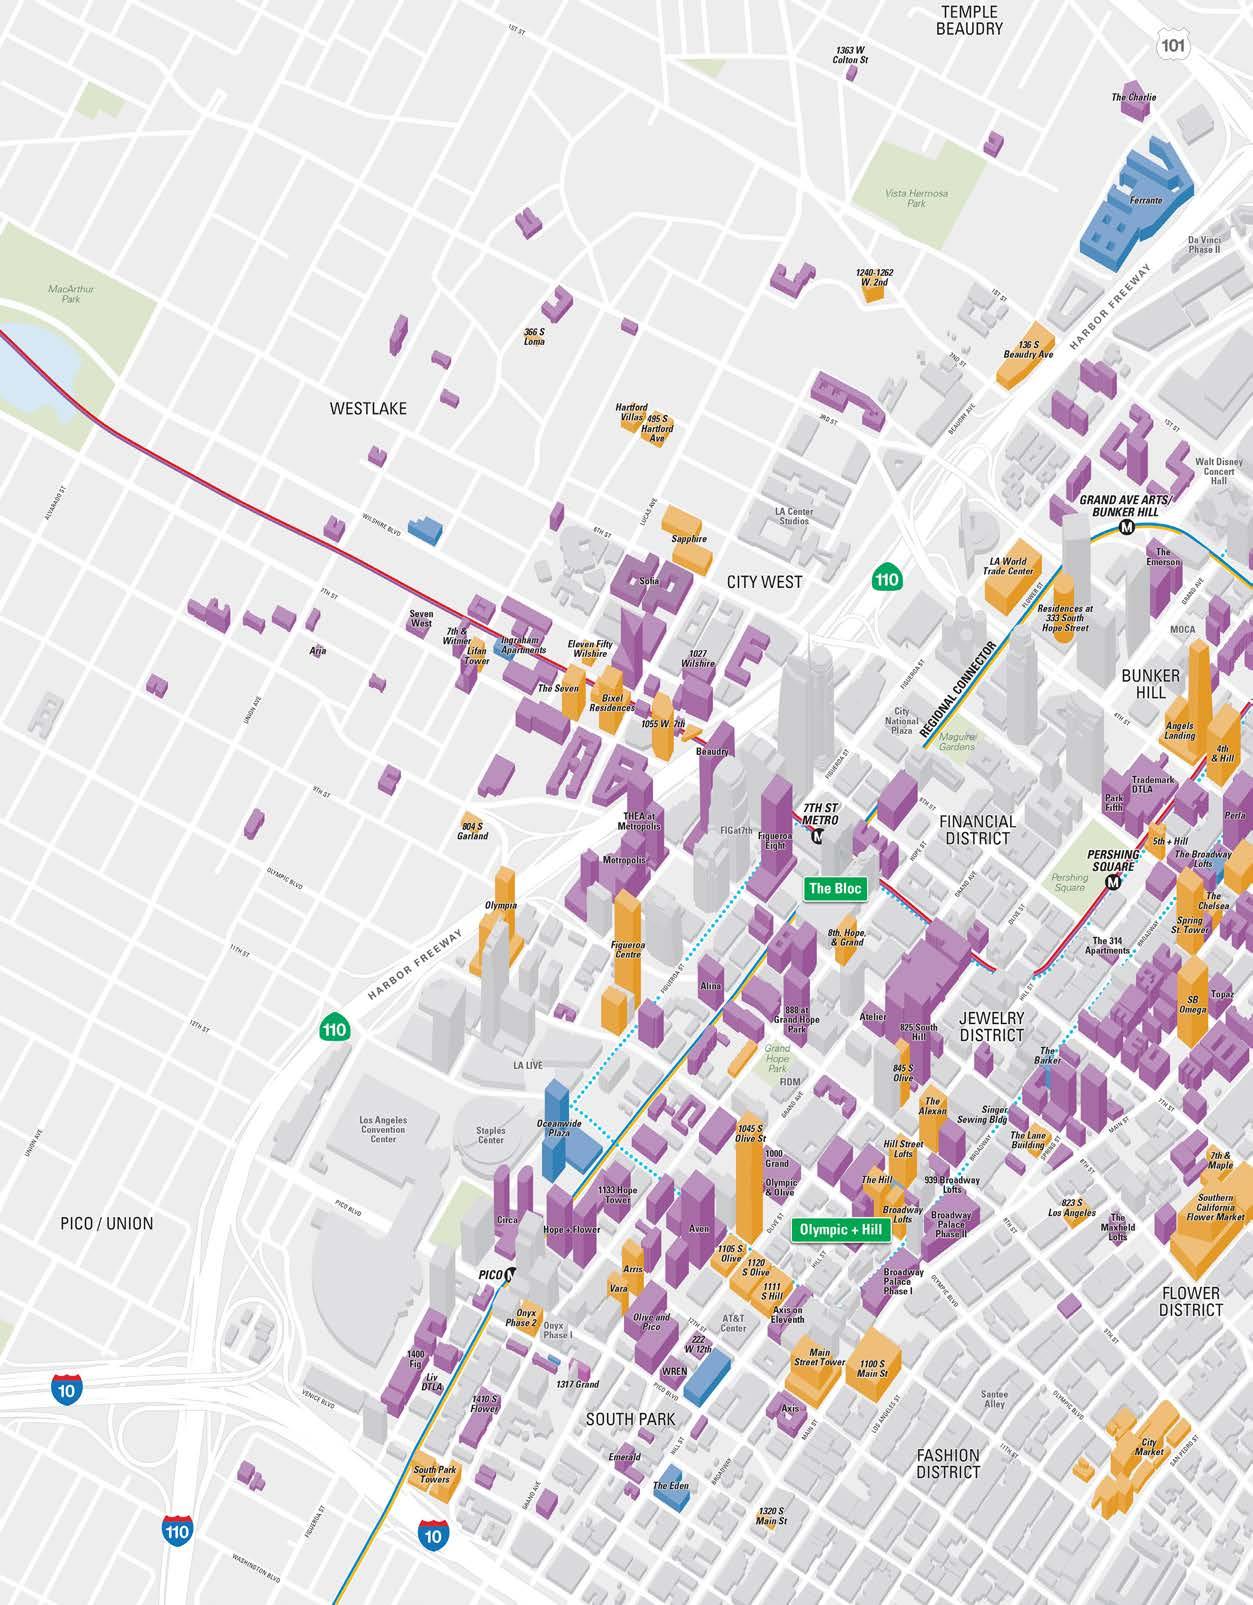This screenshot has width=1253, height=1605.
Task: Select the Bunker Hill district label
Action: pyautogui.click(x=1151, y=683)
